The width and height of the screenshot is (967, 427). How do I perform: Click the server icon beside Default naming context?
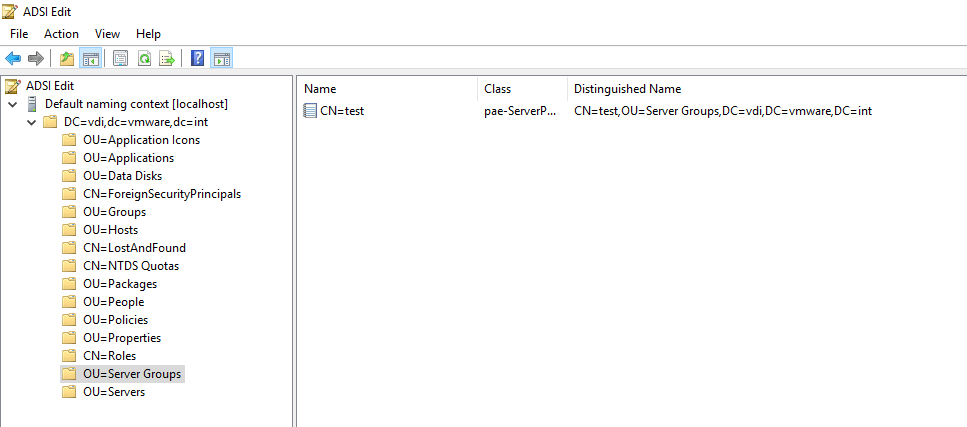point(32,104)
